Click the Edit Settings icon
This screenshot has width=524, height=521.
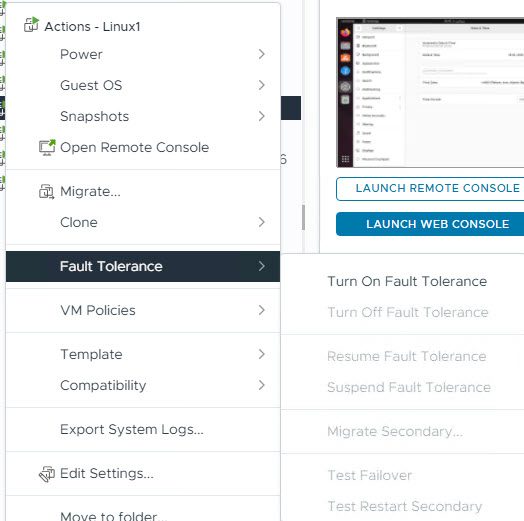[x=46, y=474]
